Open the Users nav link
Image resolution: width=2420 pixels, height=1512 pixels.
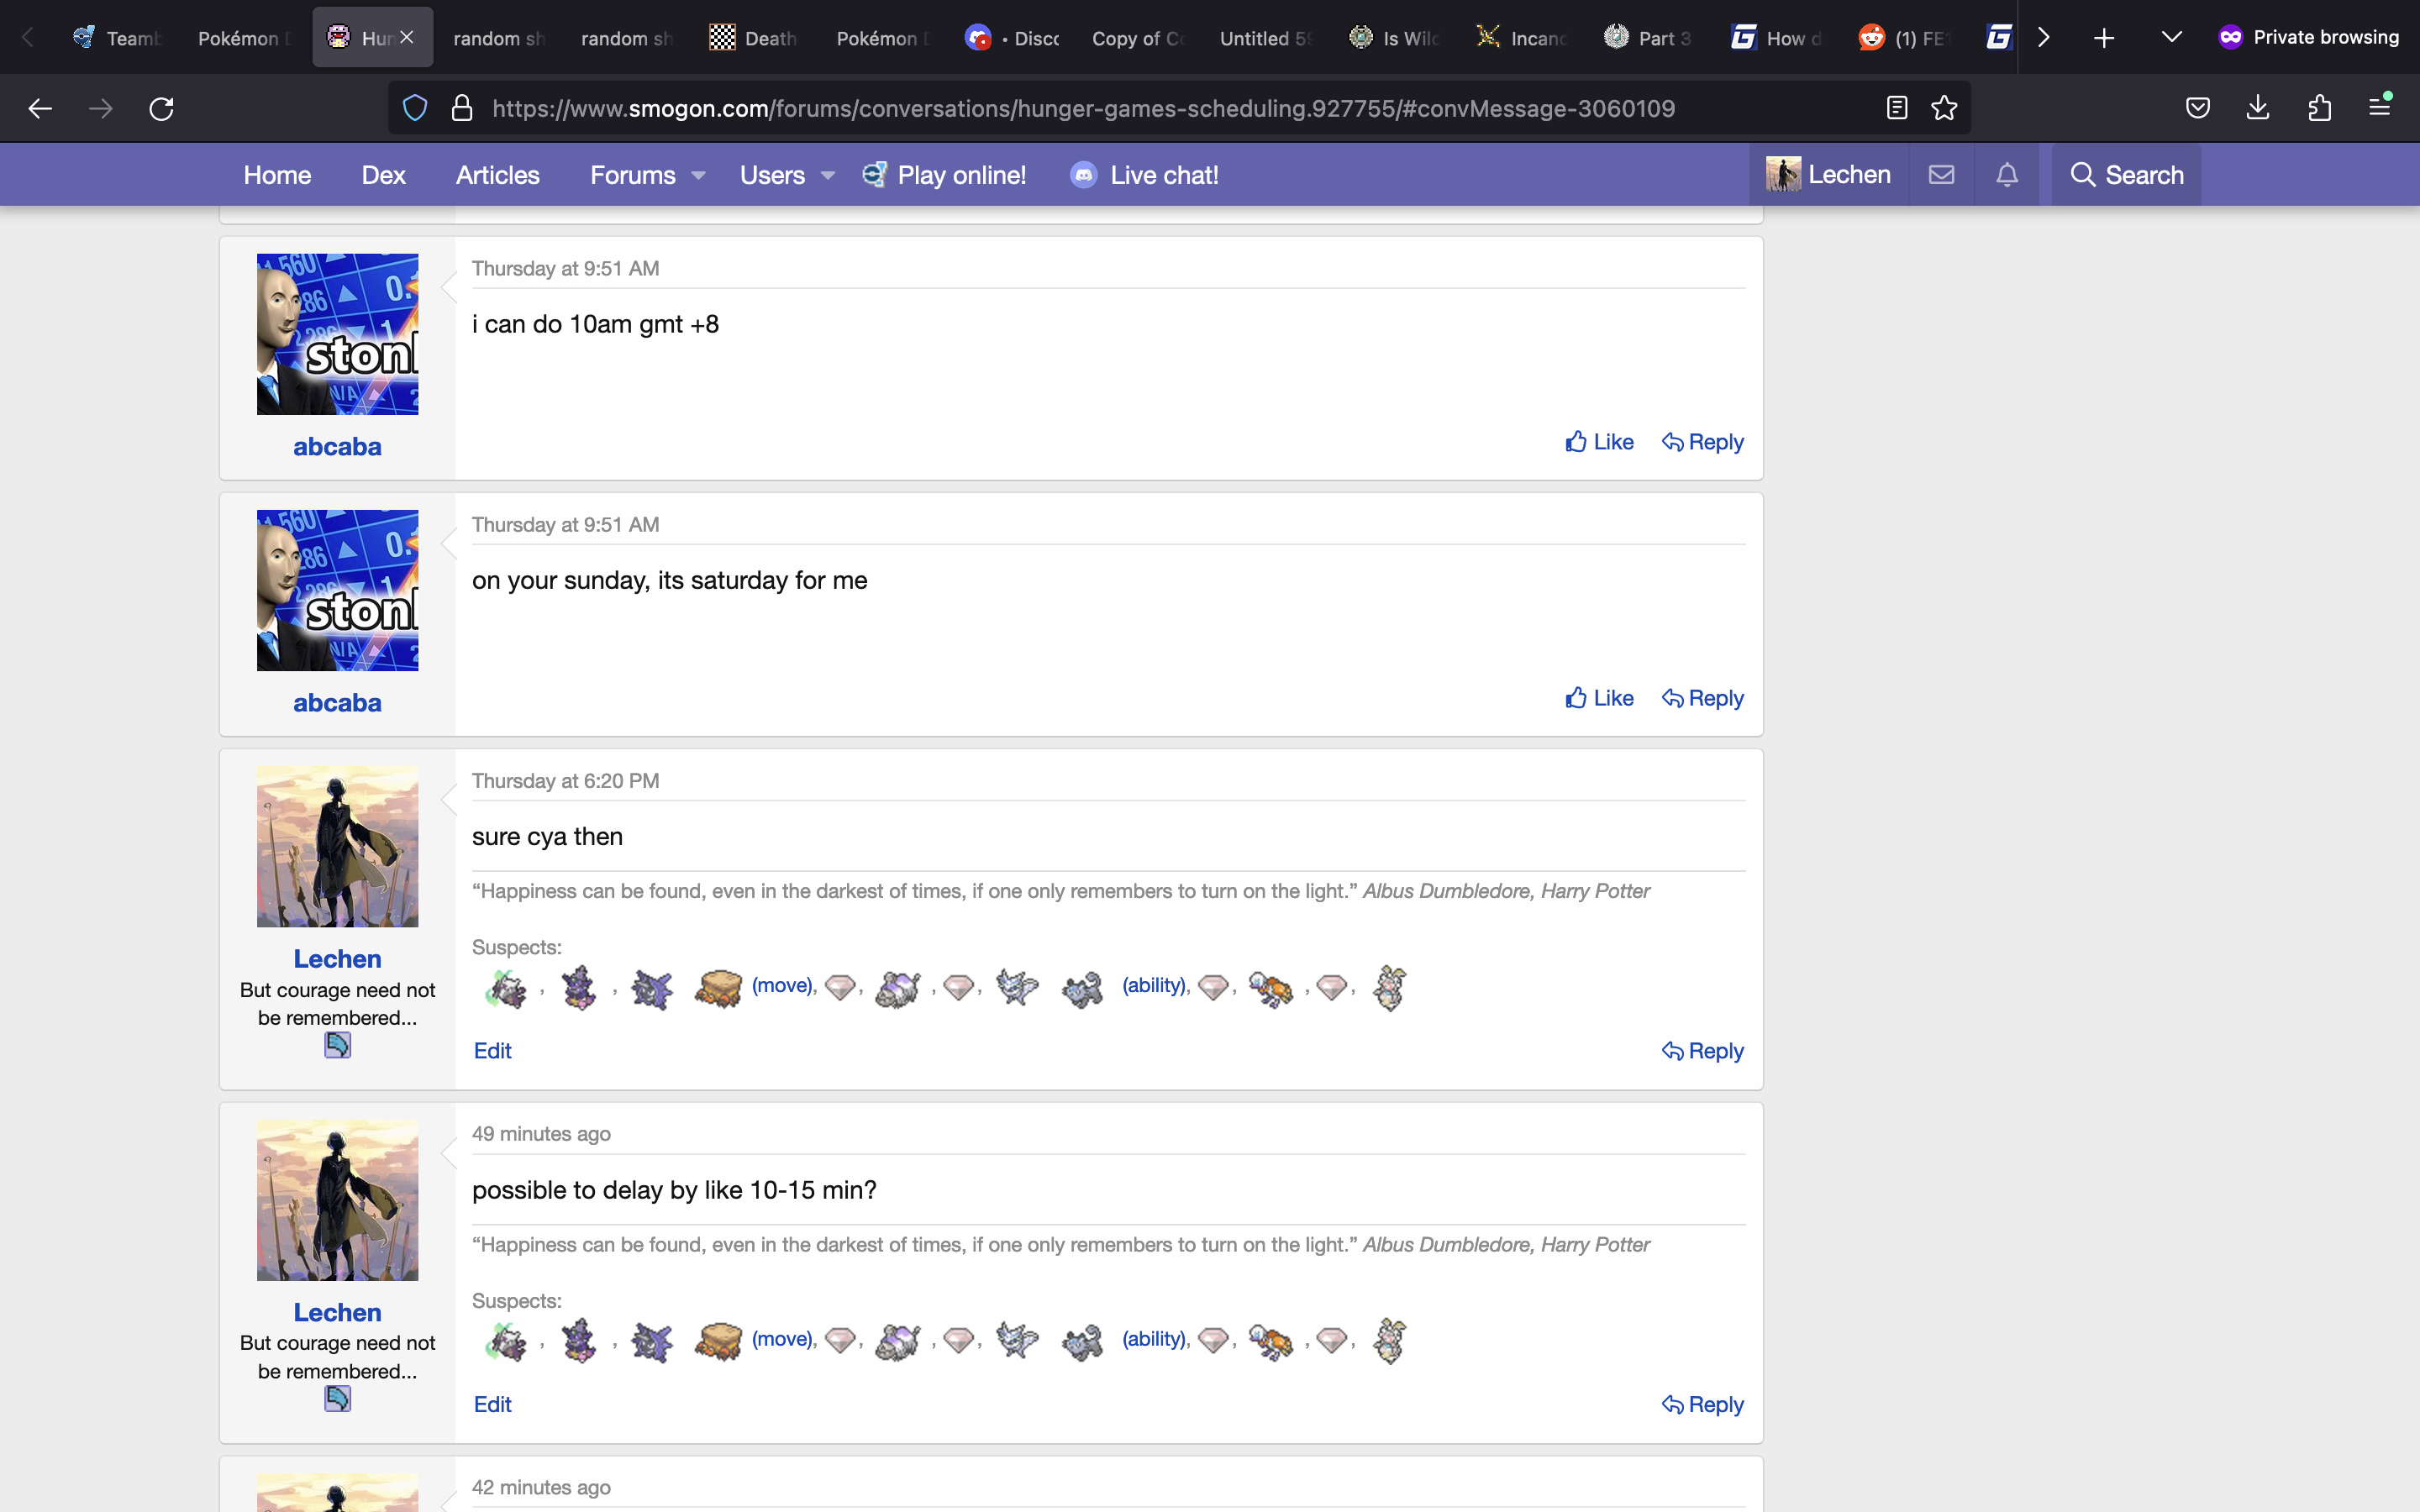point(772,175)
